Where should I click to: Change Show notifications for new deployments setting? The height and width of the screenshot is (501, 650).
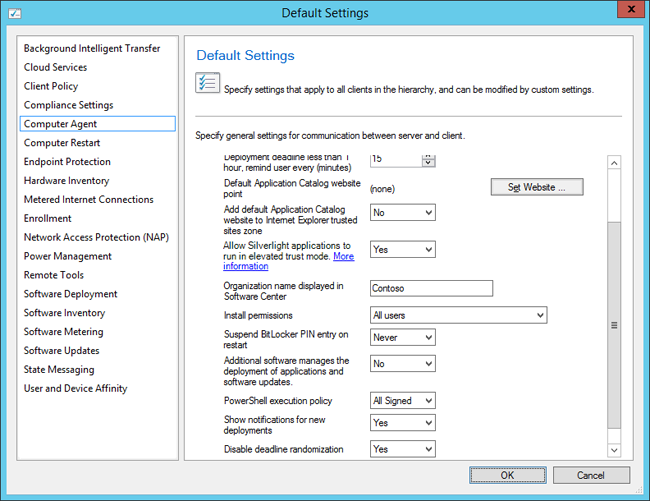tap(402, 424)
